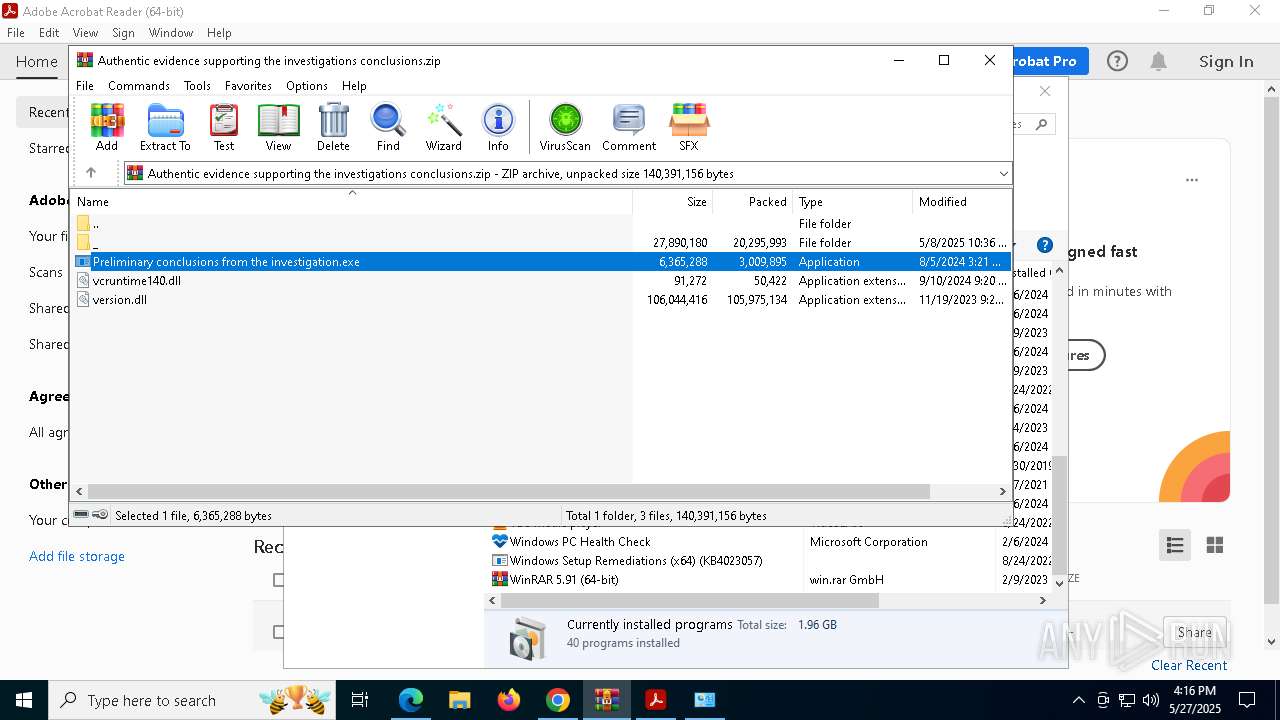This screenshot has height=720, width=1280.
Task: Open Firefox from the taskbar
Action: pos(509,700)
